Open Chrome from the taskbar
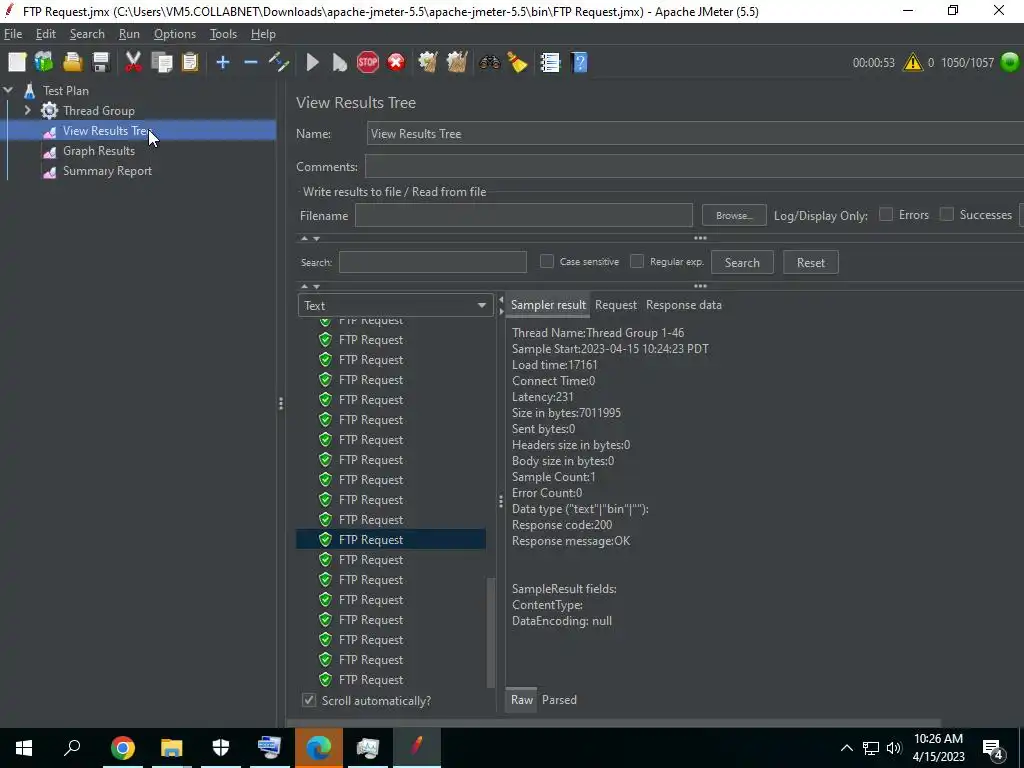This screenshot has height=768, width=1024. tap(123, 748)
